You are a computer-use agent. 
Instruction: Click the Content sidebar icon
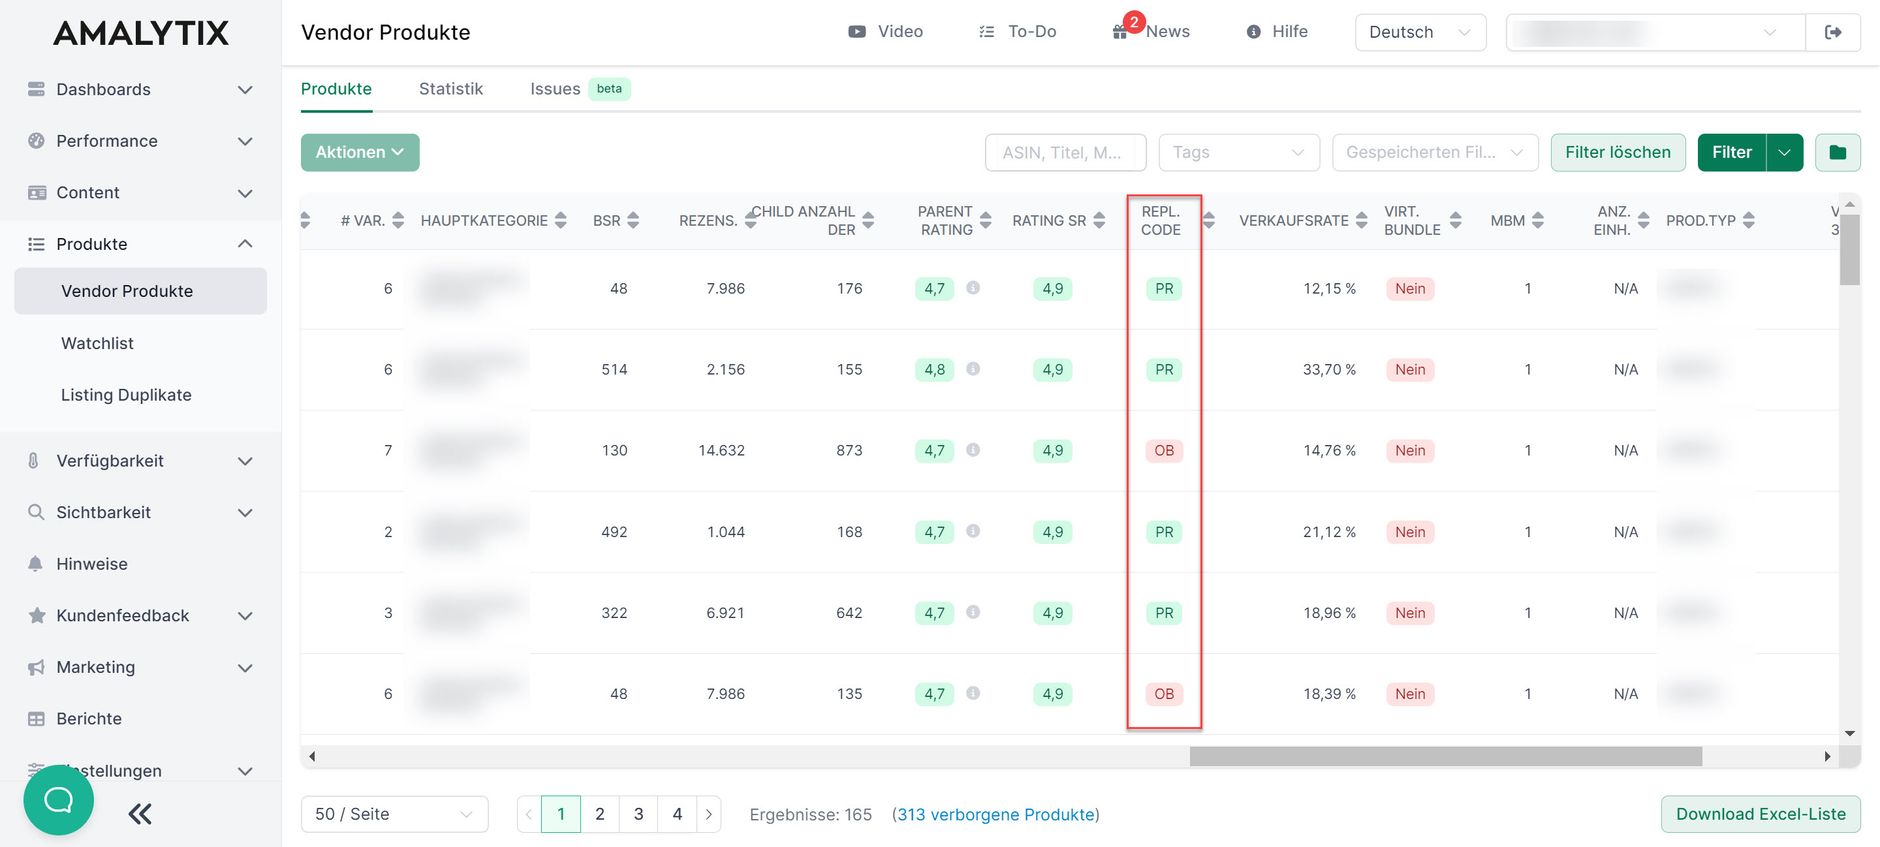click(36, 192)
